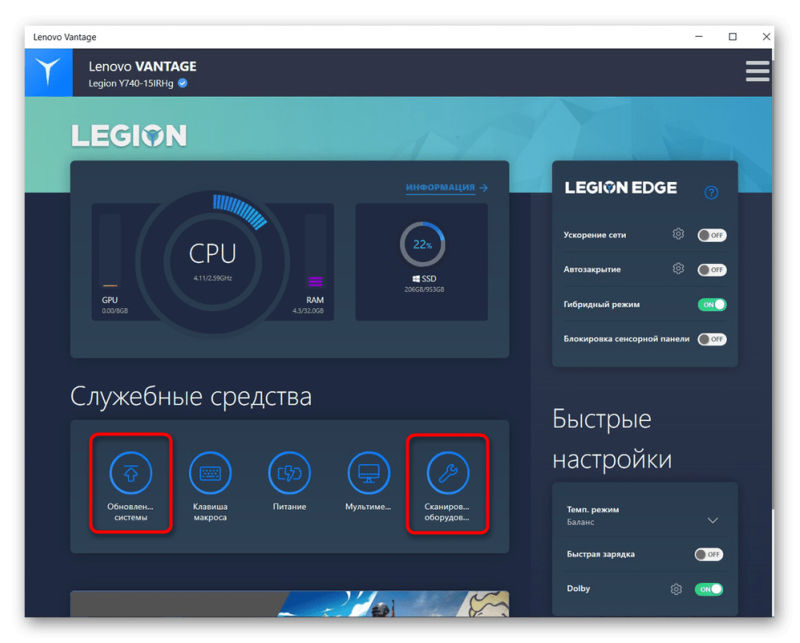Click the Legion Y740-15IRHg device name

131,83
